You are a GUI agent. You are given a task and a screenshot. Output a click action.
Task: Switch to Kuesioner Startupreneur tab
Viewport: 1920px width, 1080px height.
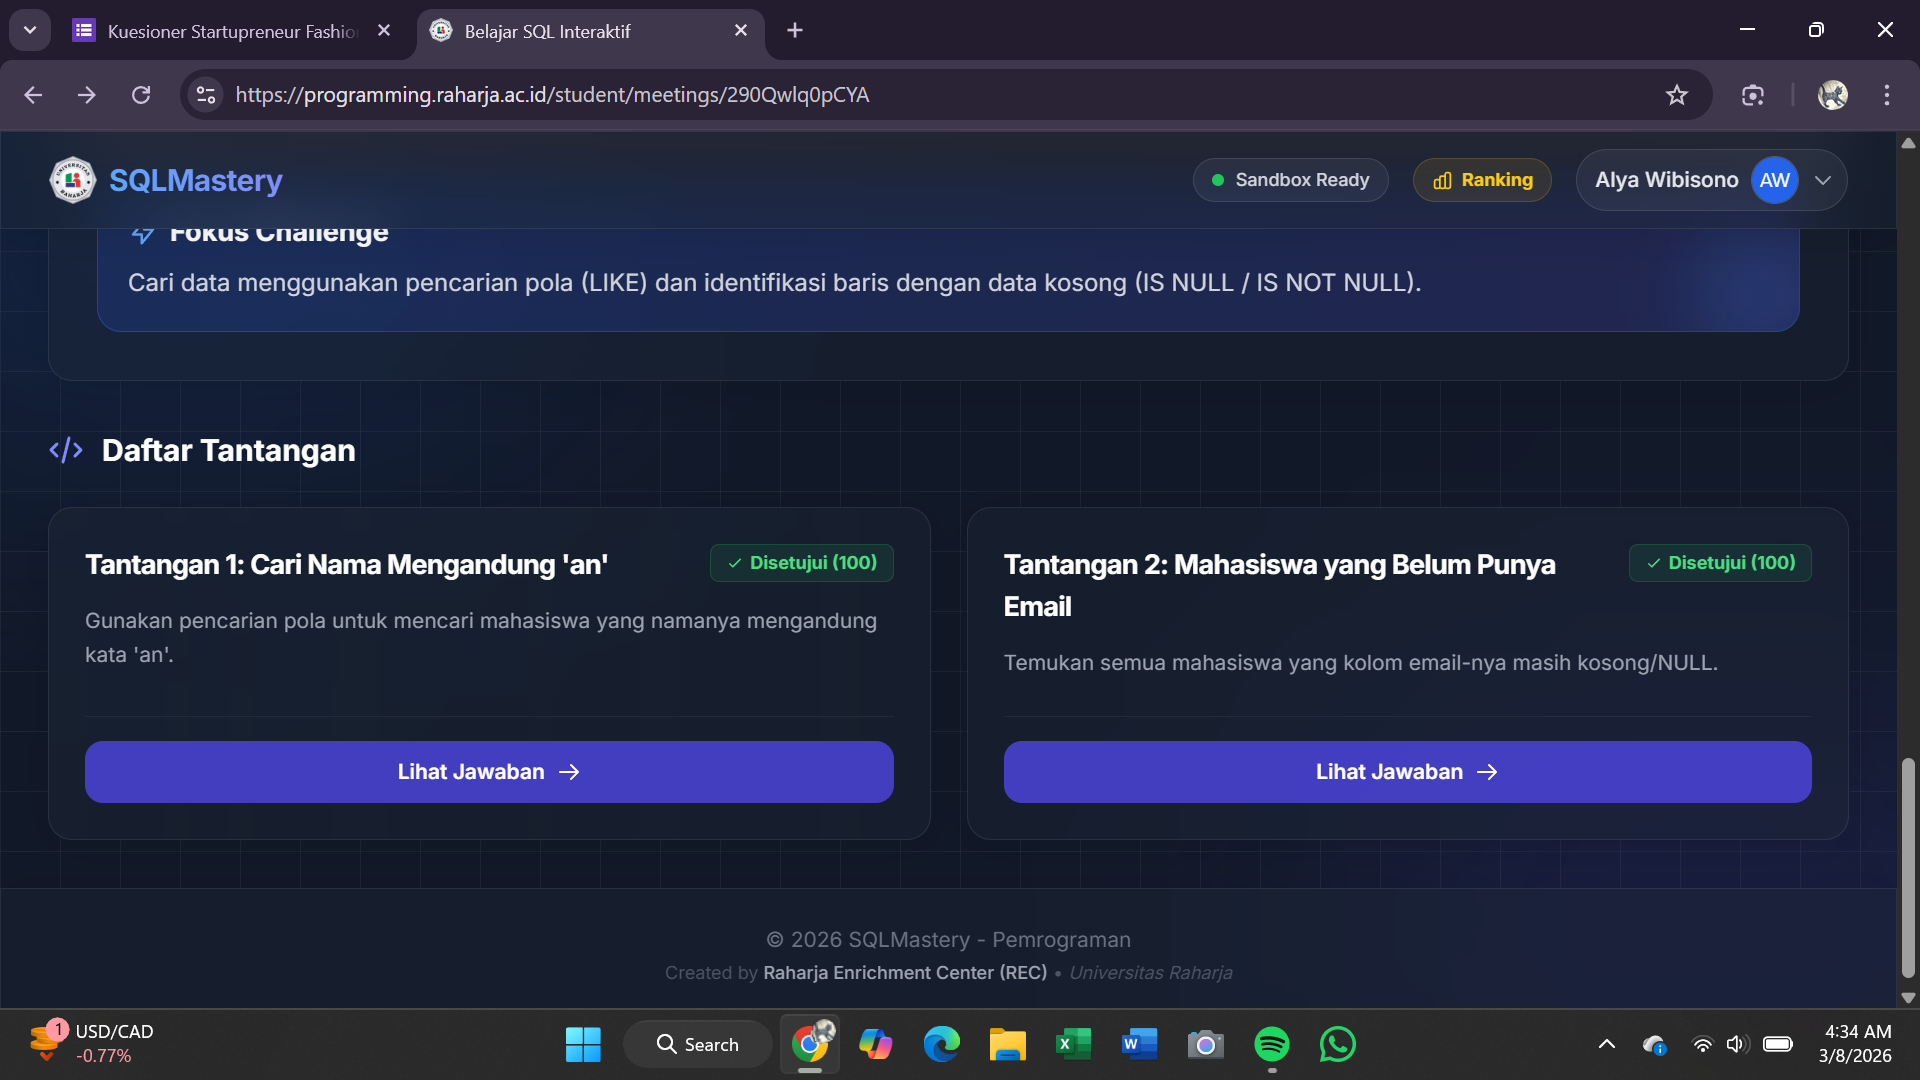tap(230, 31)
